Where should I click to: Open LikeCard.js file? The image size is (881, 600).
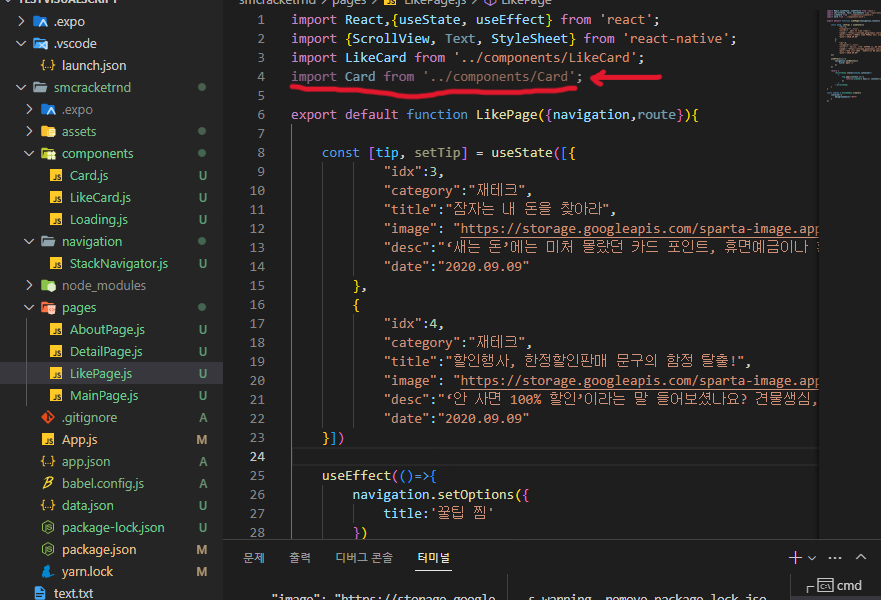coord(100,197)
